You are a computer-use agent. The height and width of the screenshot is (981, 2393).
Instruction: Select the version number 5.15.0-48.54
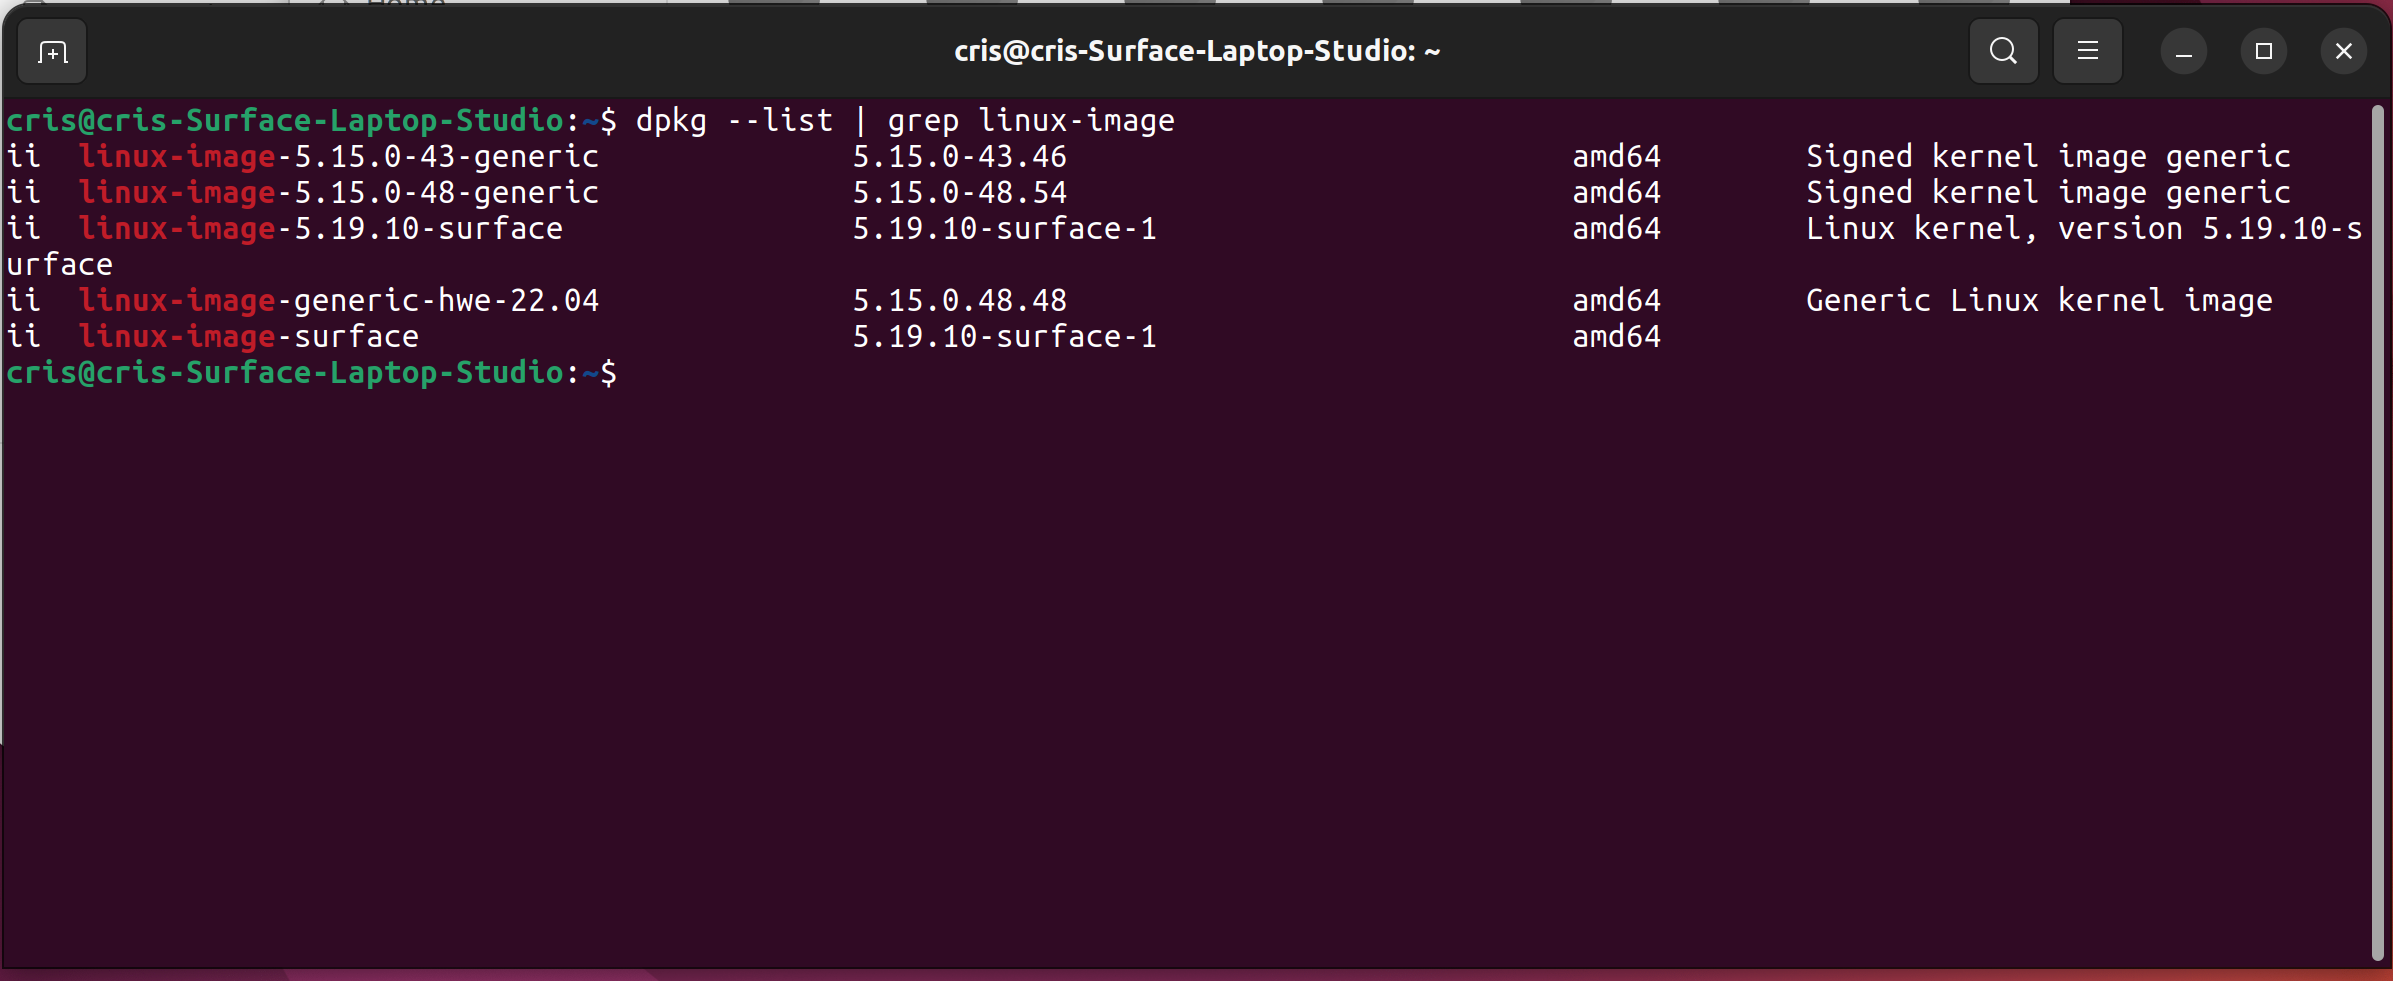click(x=958, y=192)
